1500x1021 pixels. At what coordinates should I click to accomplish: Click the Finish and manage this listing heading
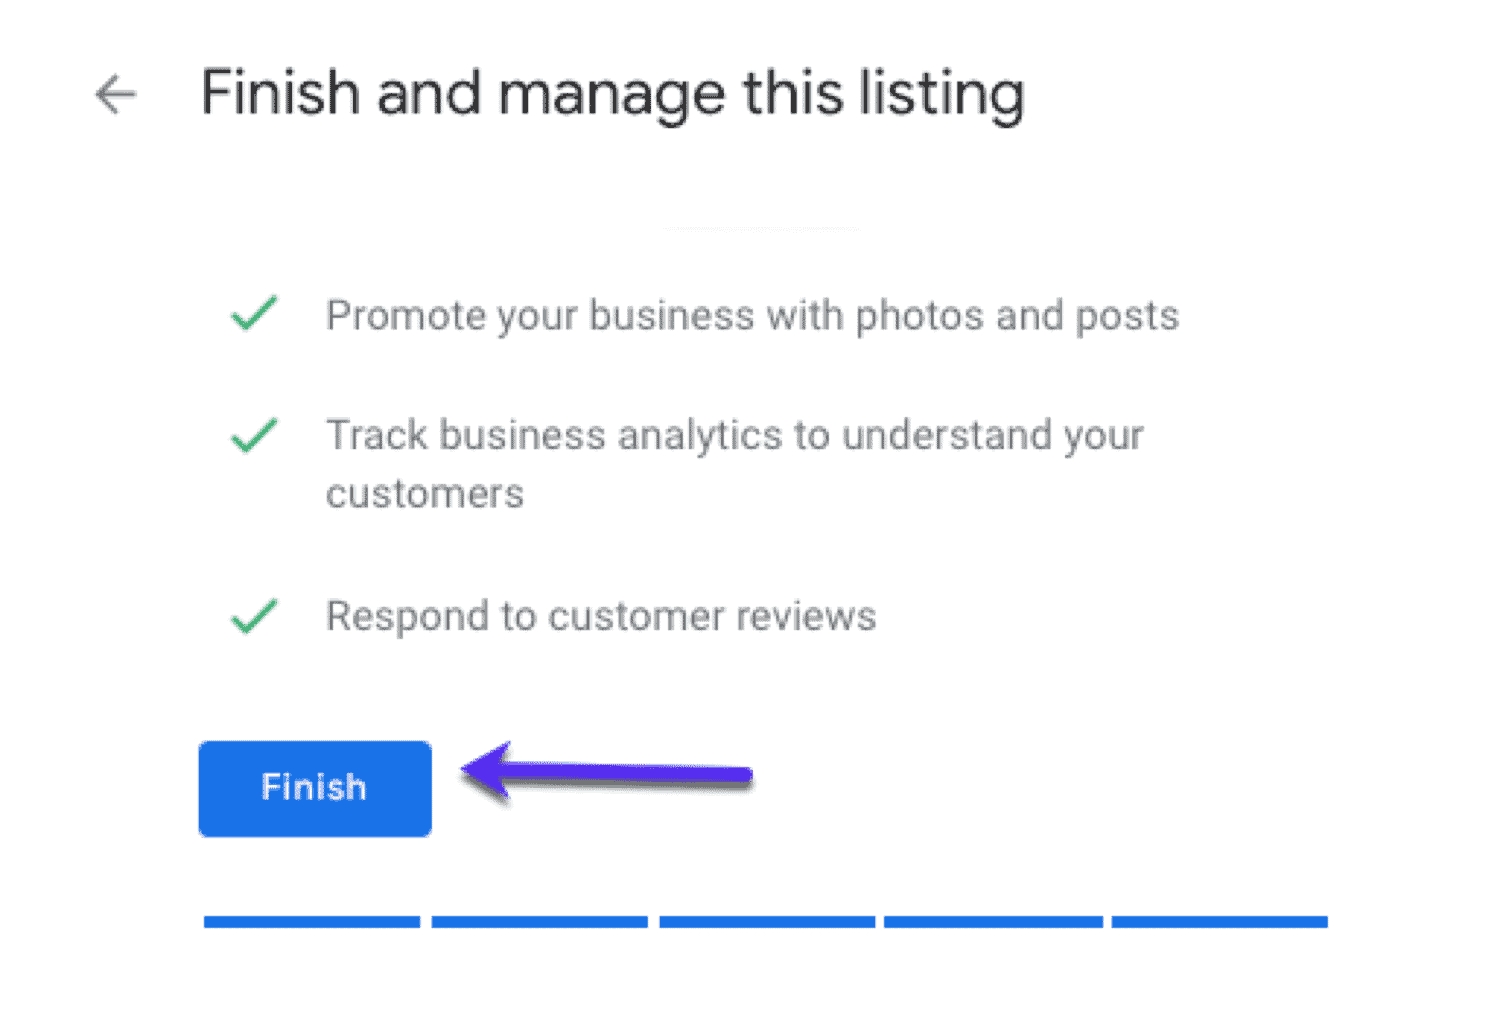click(613, 95)
